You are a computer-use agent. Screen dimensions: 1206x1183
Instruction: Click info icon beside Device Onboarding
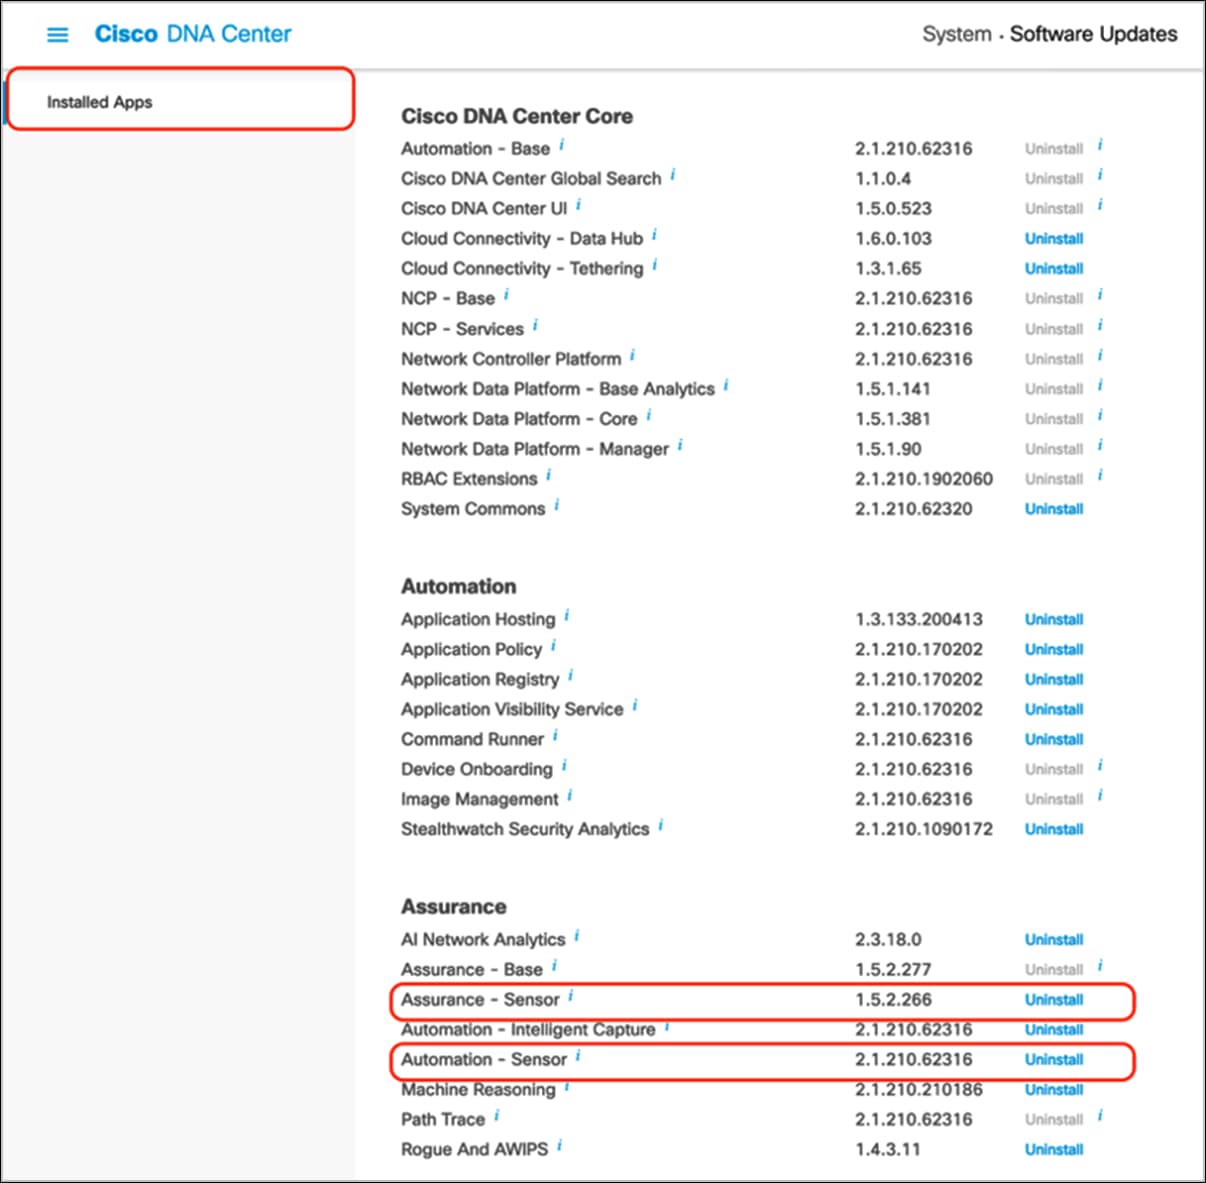point(564,766)
